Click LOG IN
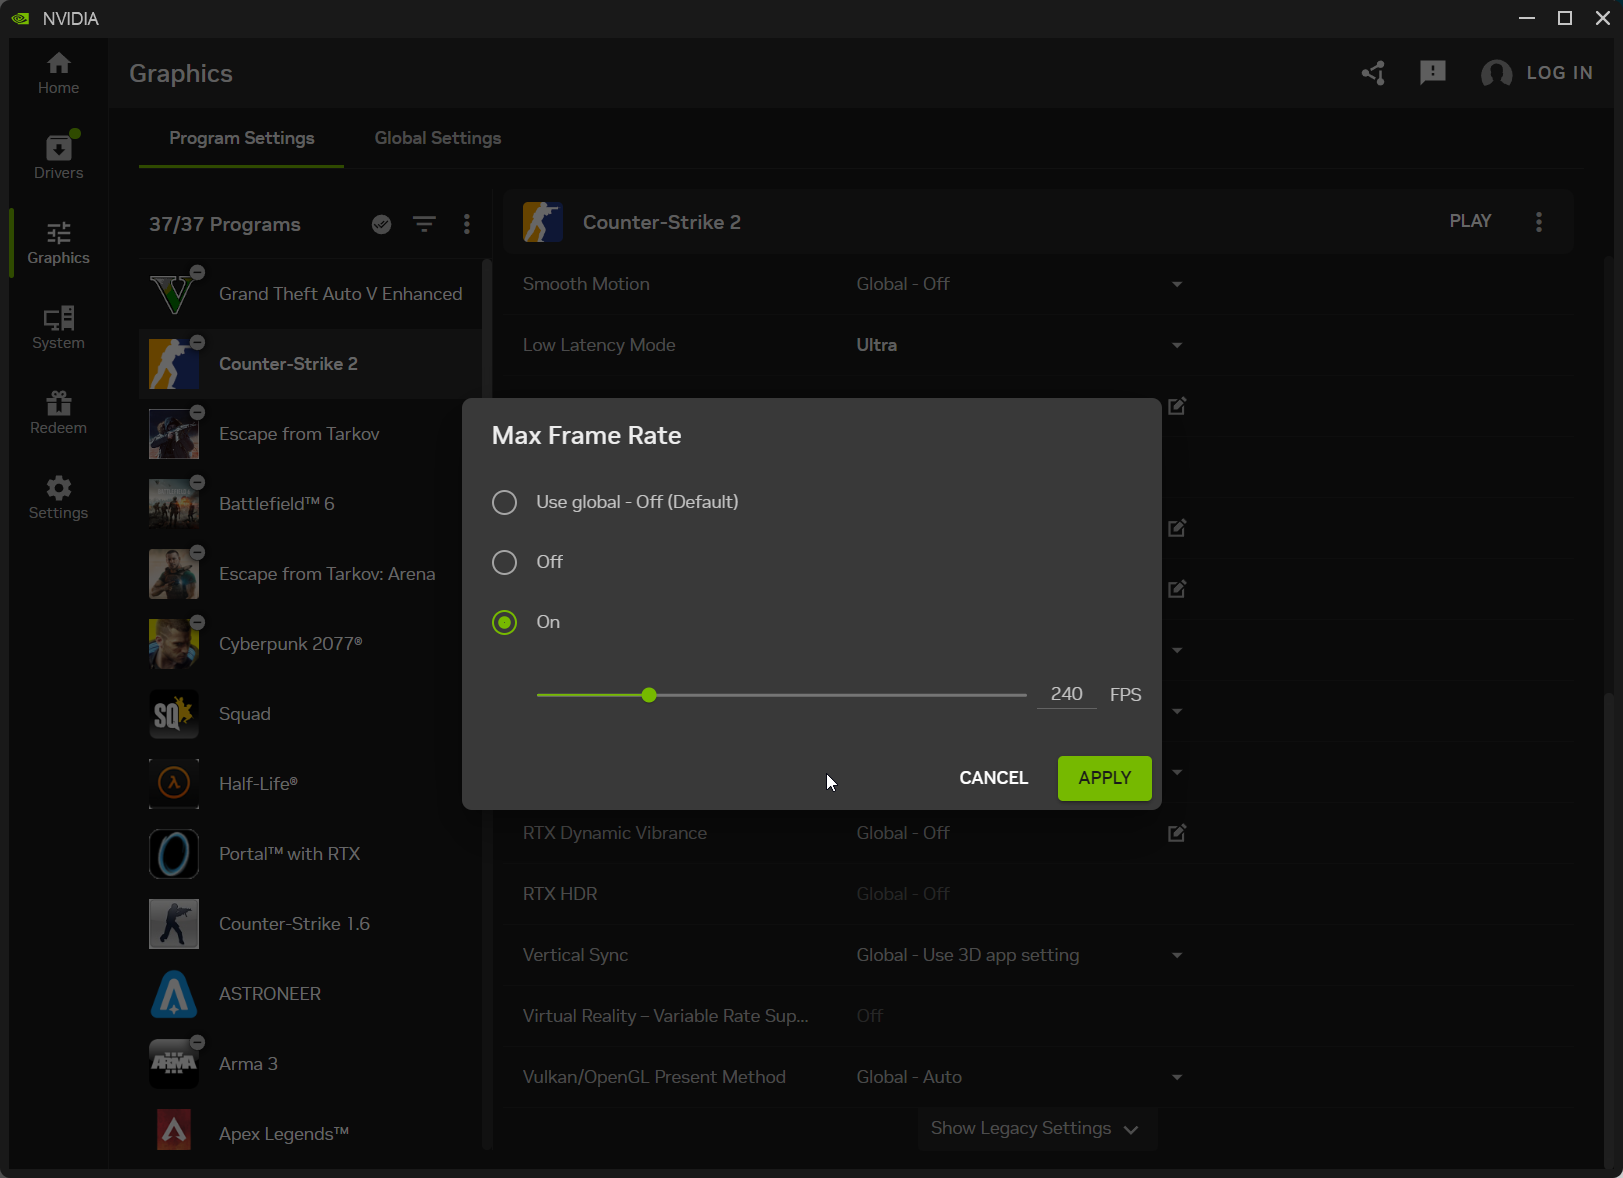This screenshot has height=1178, width=1623. coord(1559,73)
